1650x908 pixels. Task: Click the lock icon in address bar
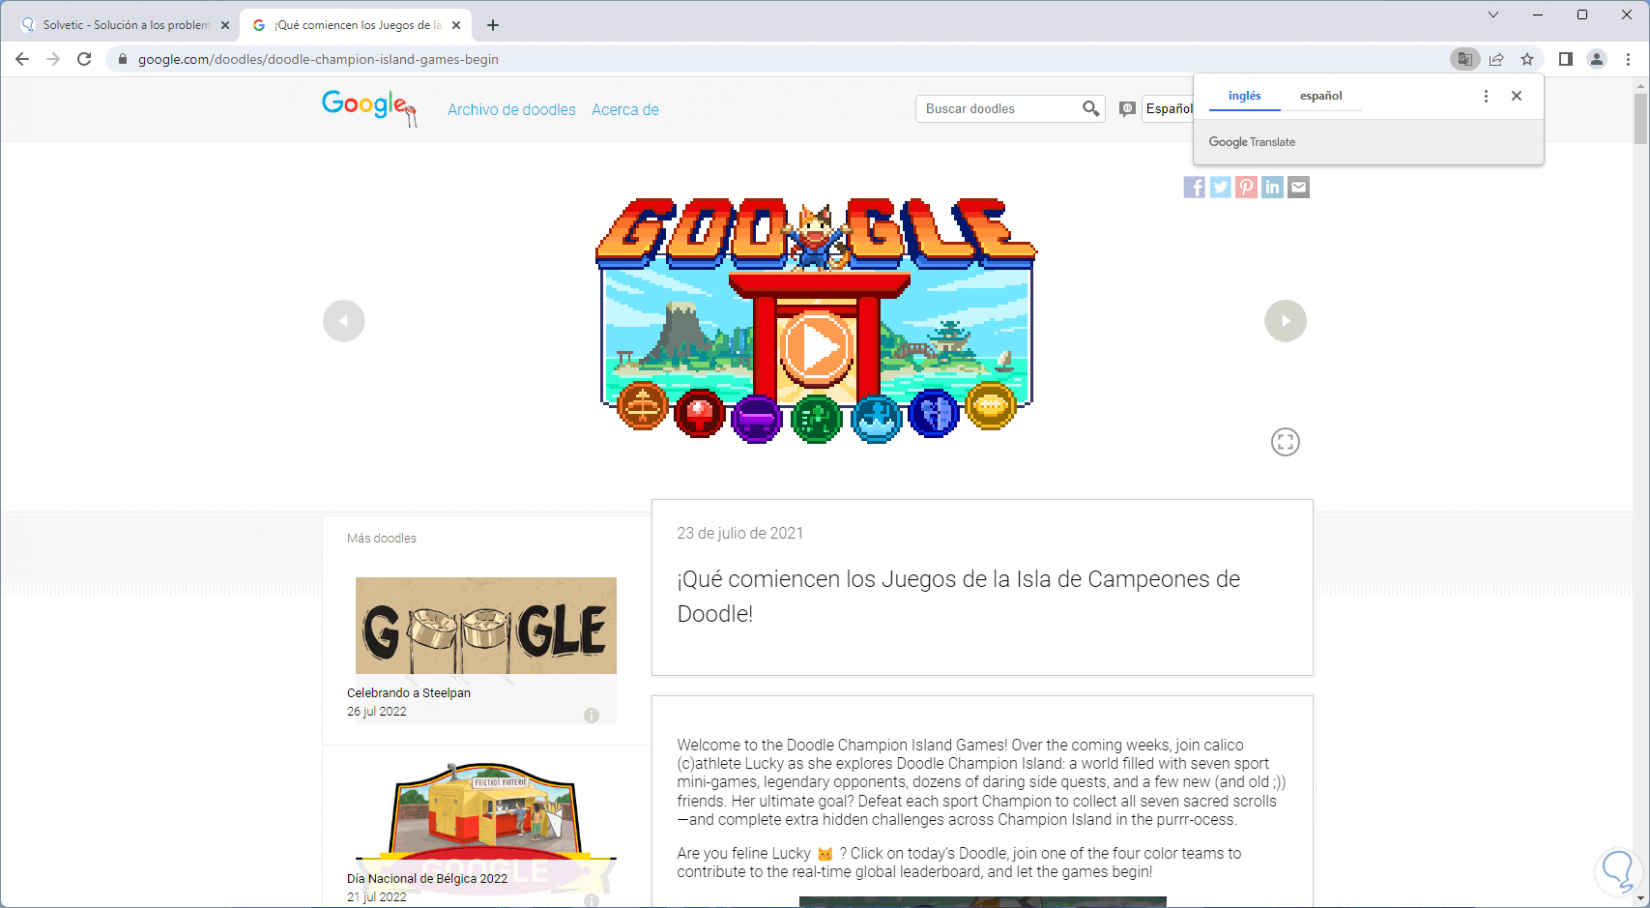[123, 59]
